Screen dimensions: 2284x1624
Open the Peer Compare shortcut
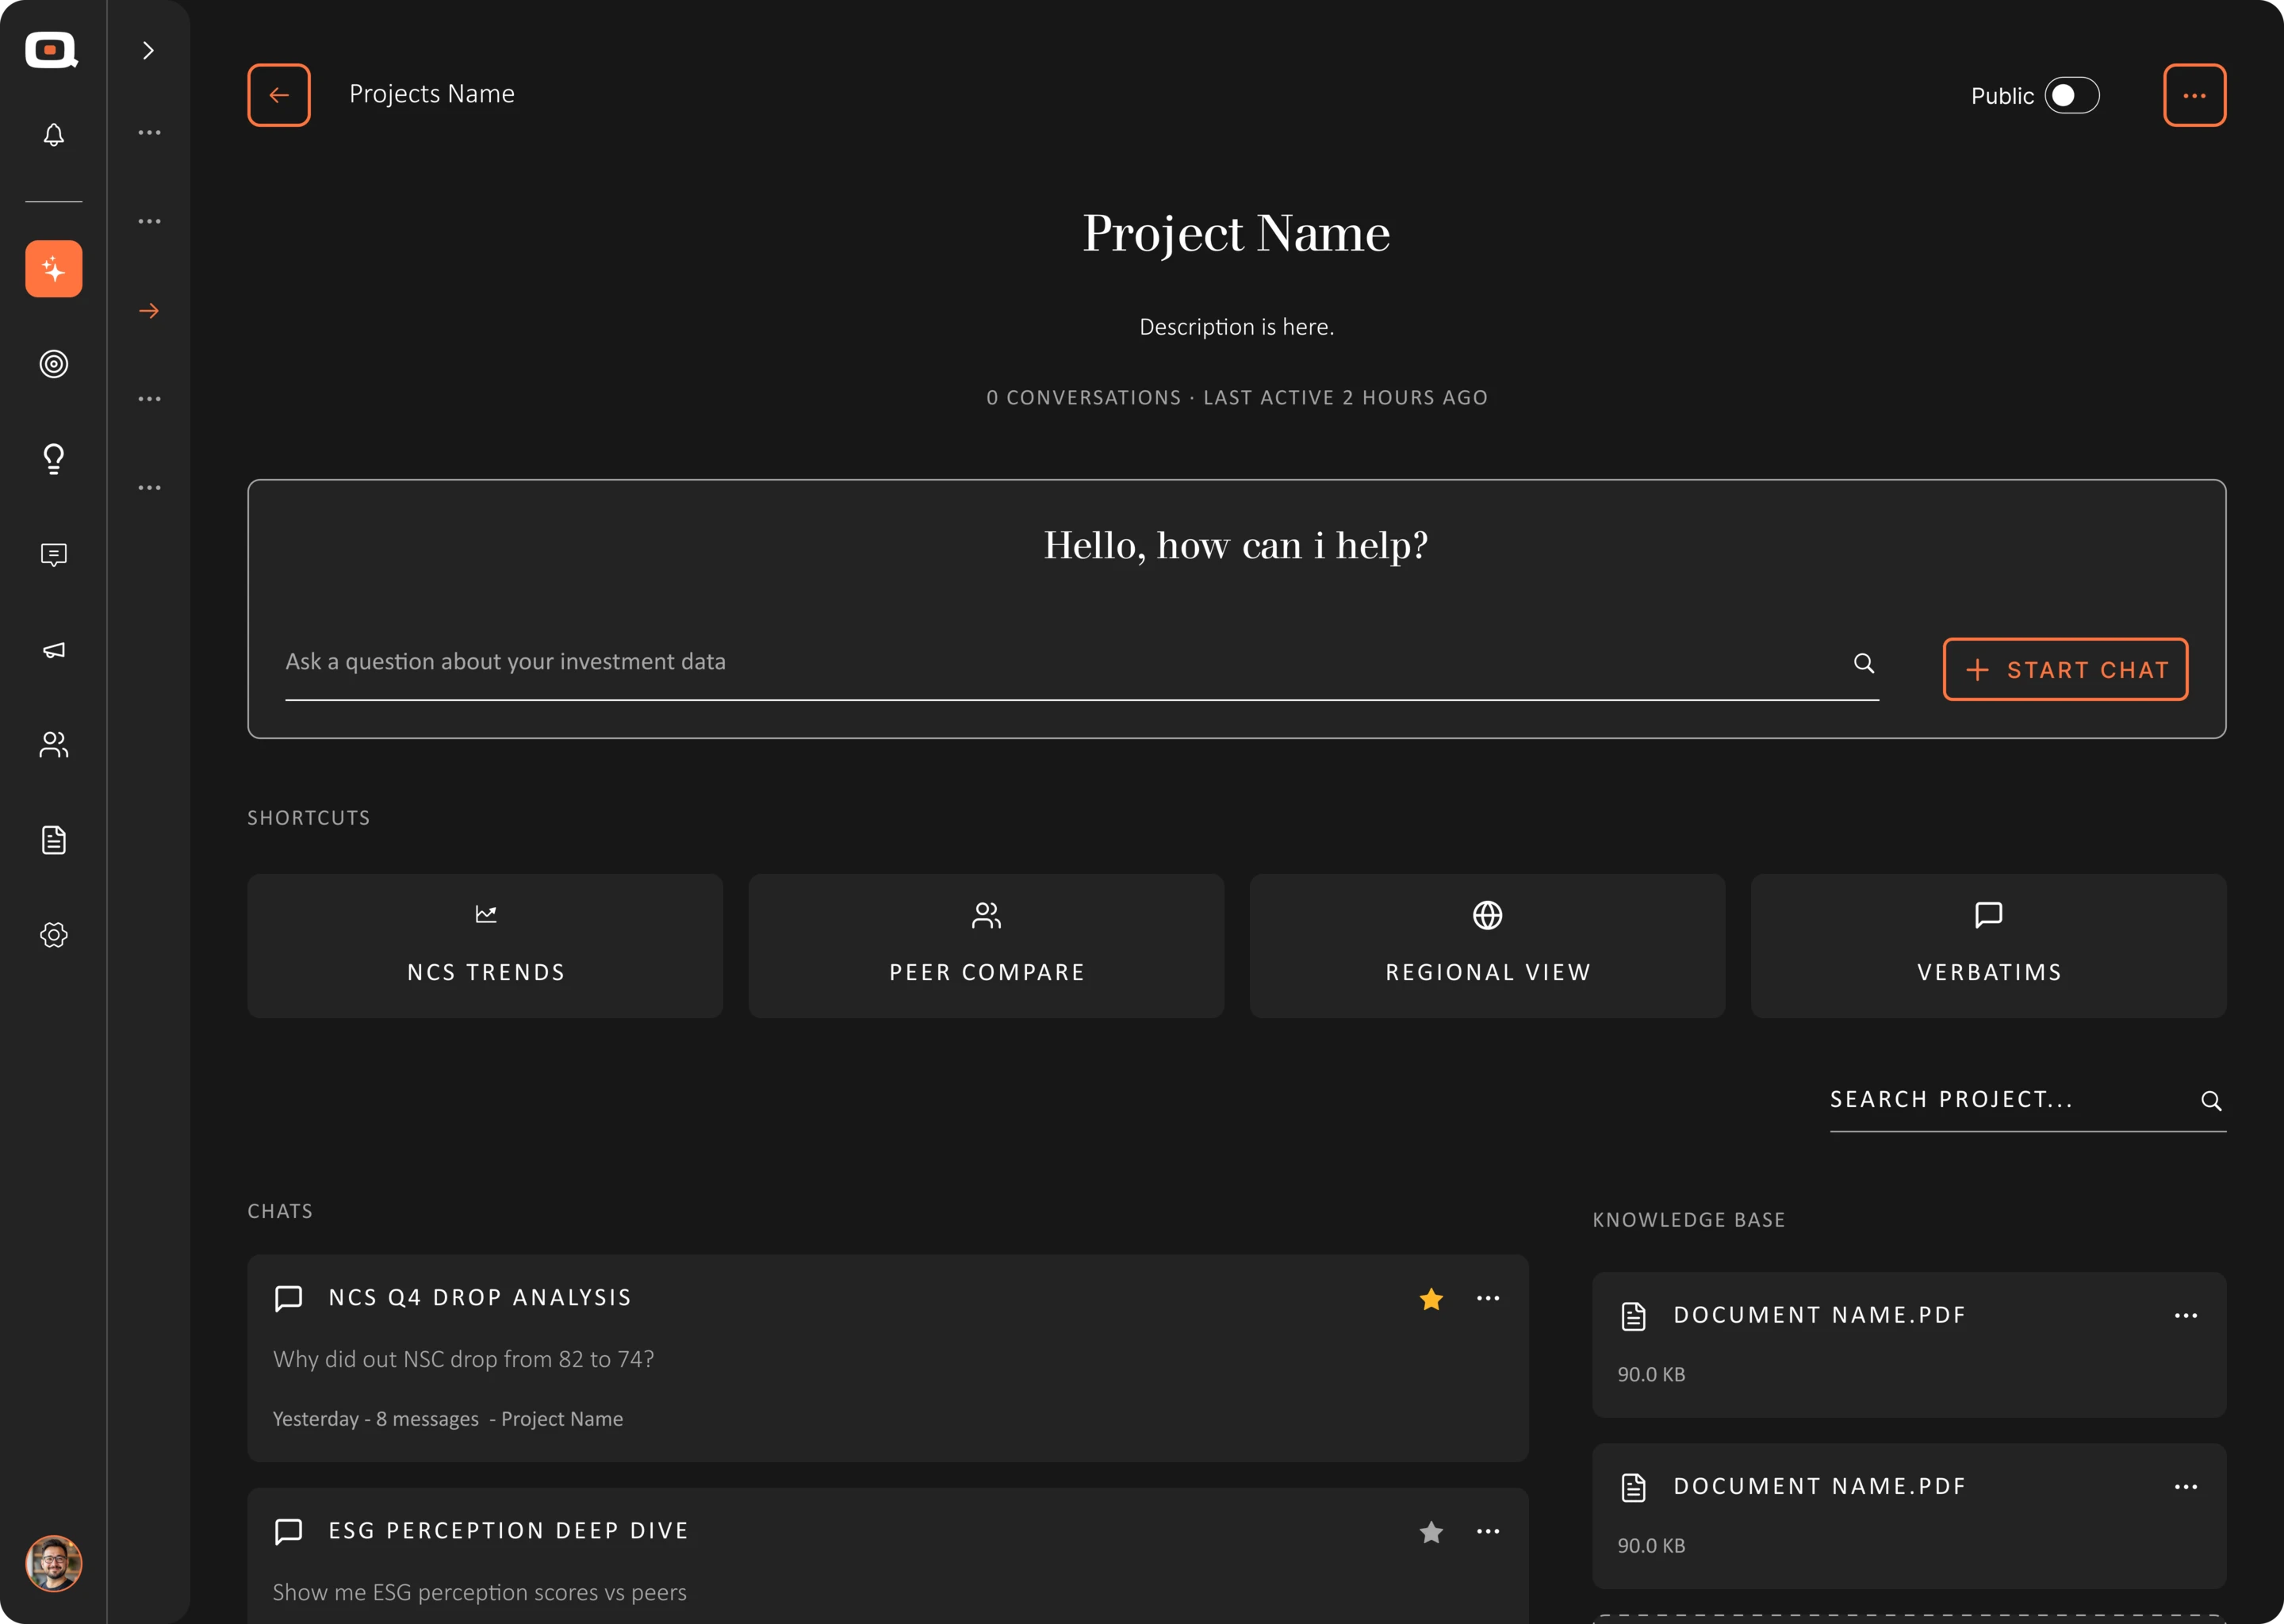pyautogui.click(x=986, y=946)
